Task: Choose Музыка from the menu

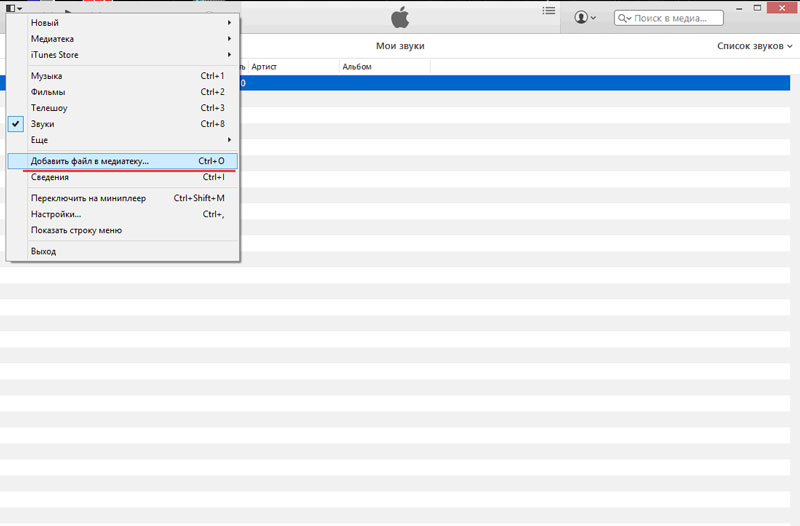Action: 47,76
